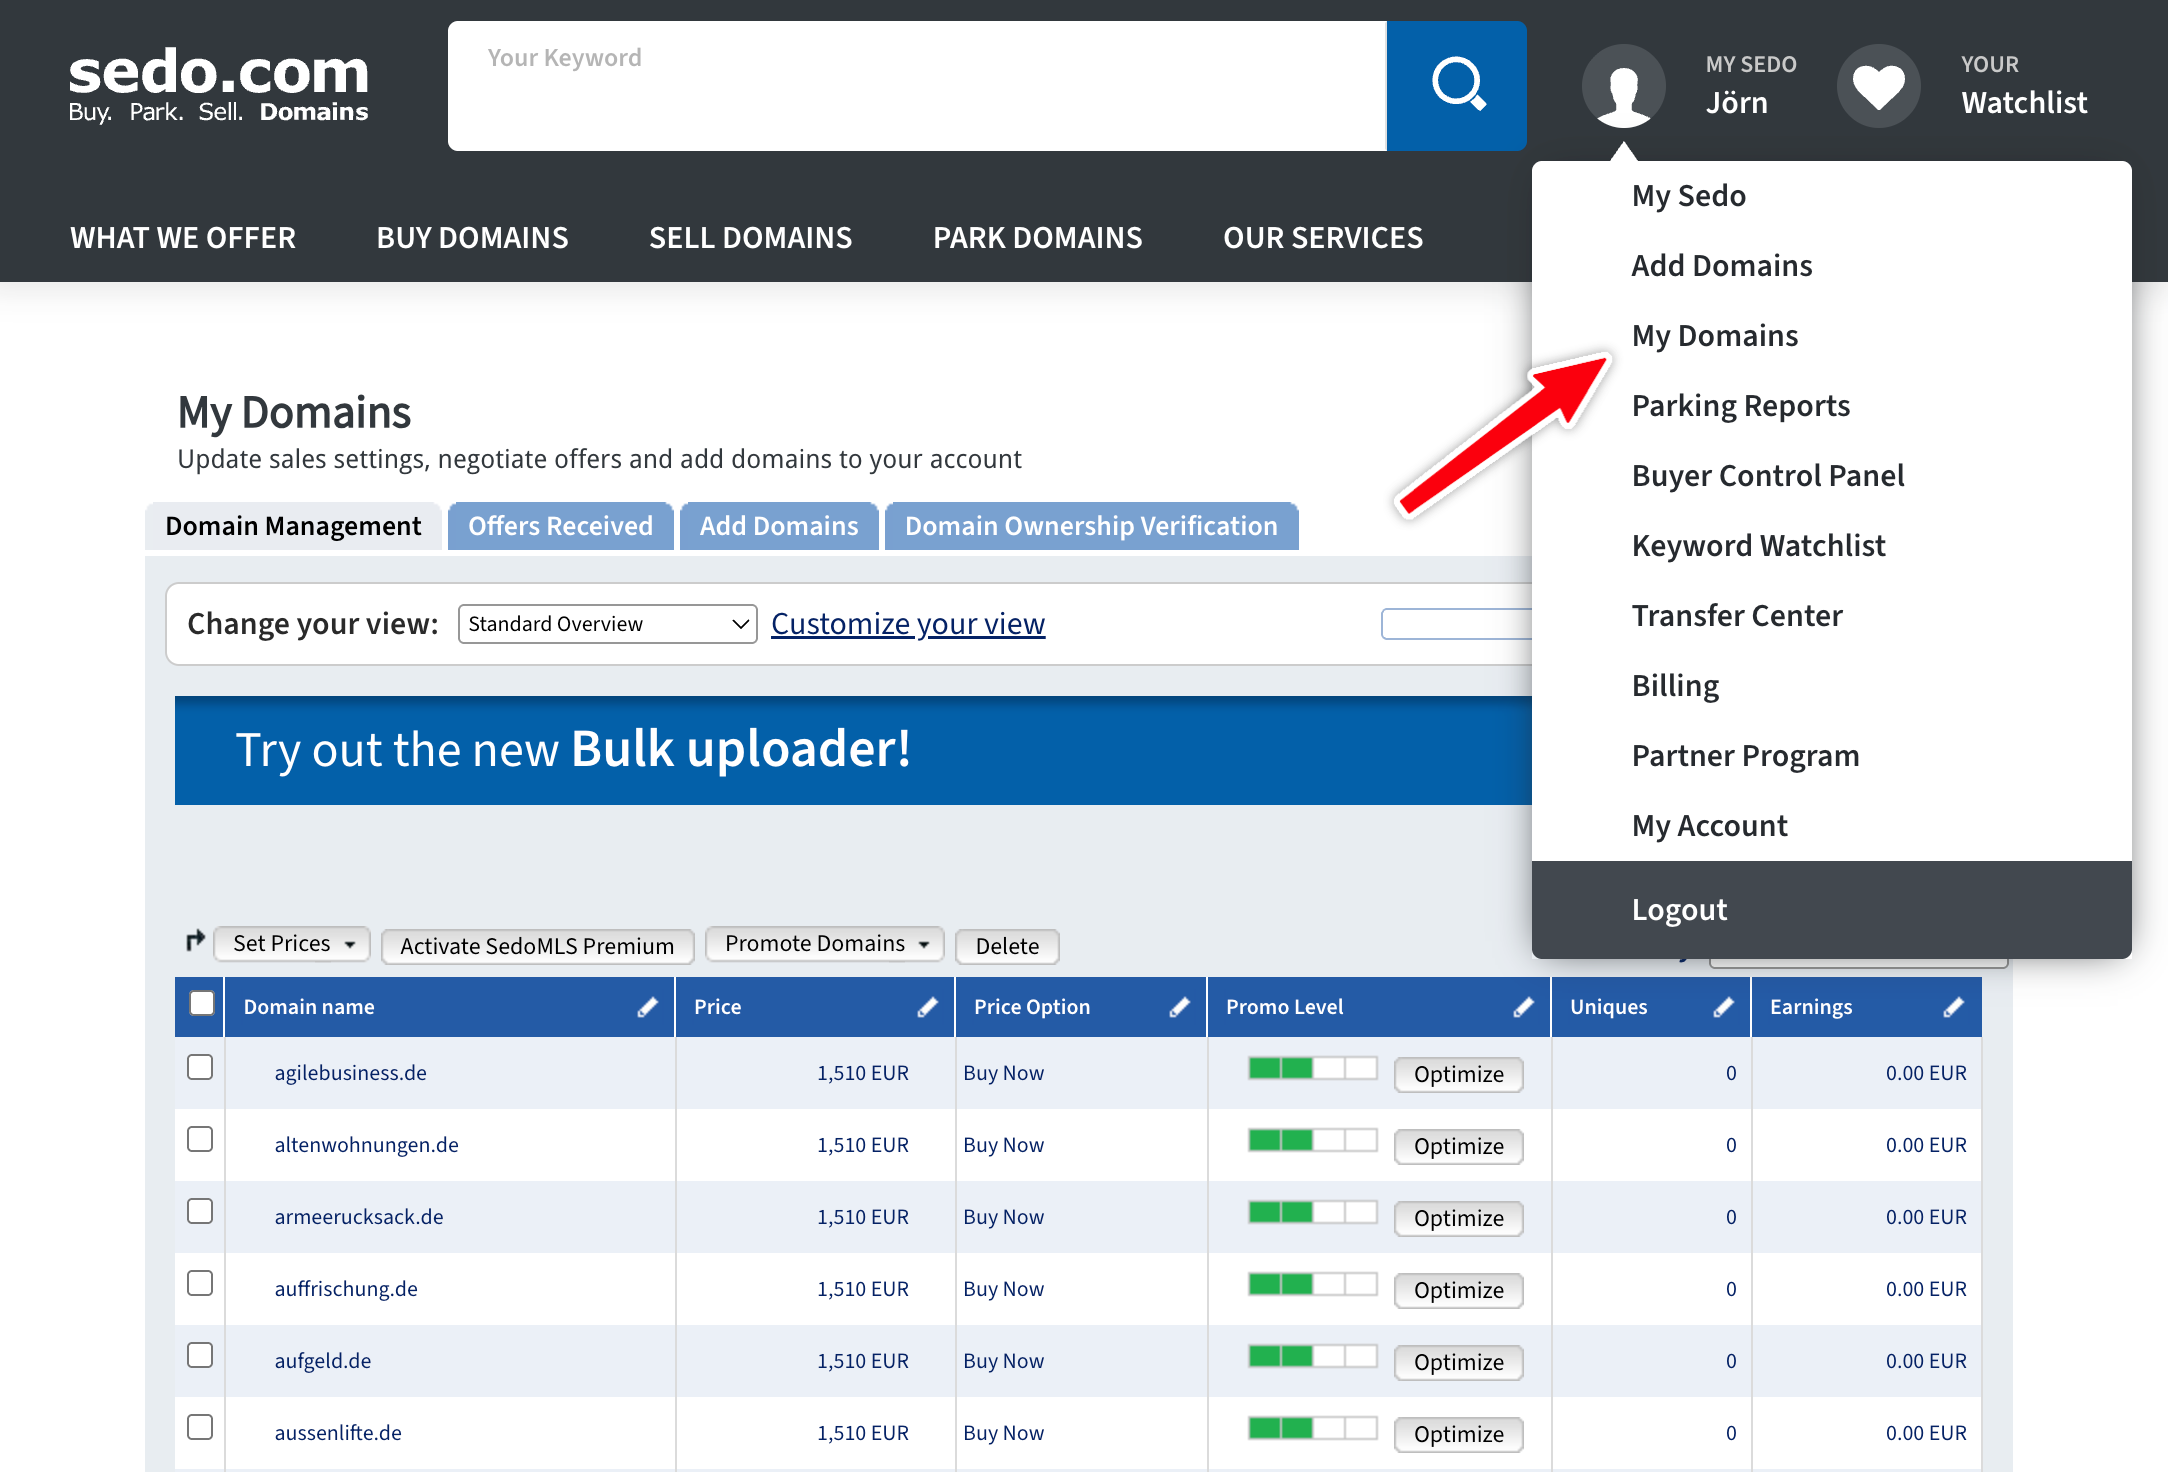This screenshot has height=1472, width=2168.
Task: Click Optimize for auffrischung.de
Action: point(1458,1290)
